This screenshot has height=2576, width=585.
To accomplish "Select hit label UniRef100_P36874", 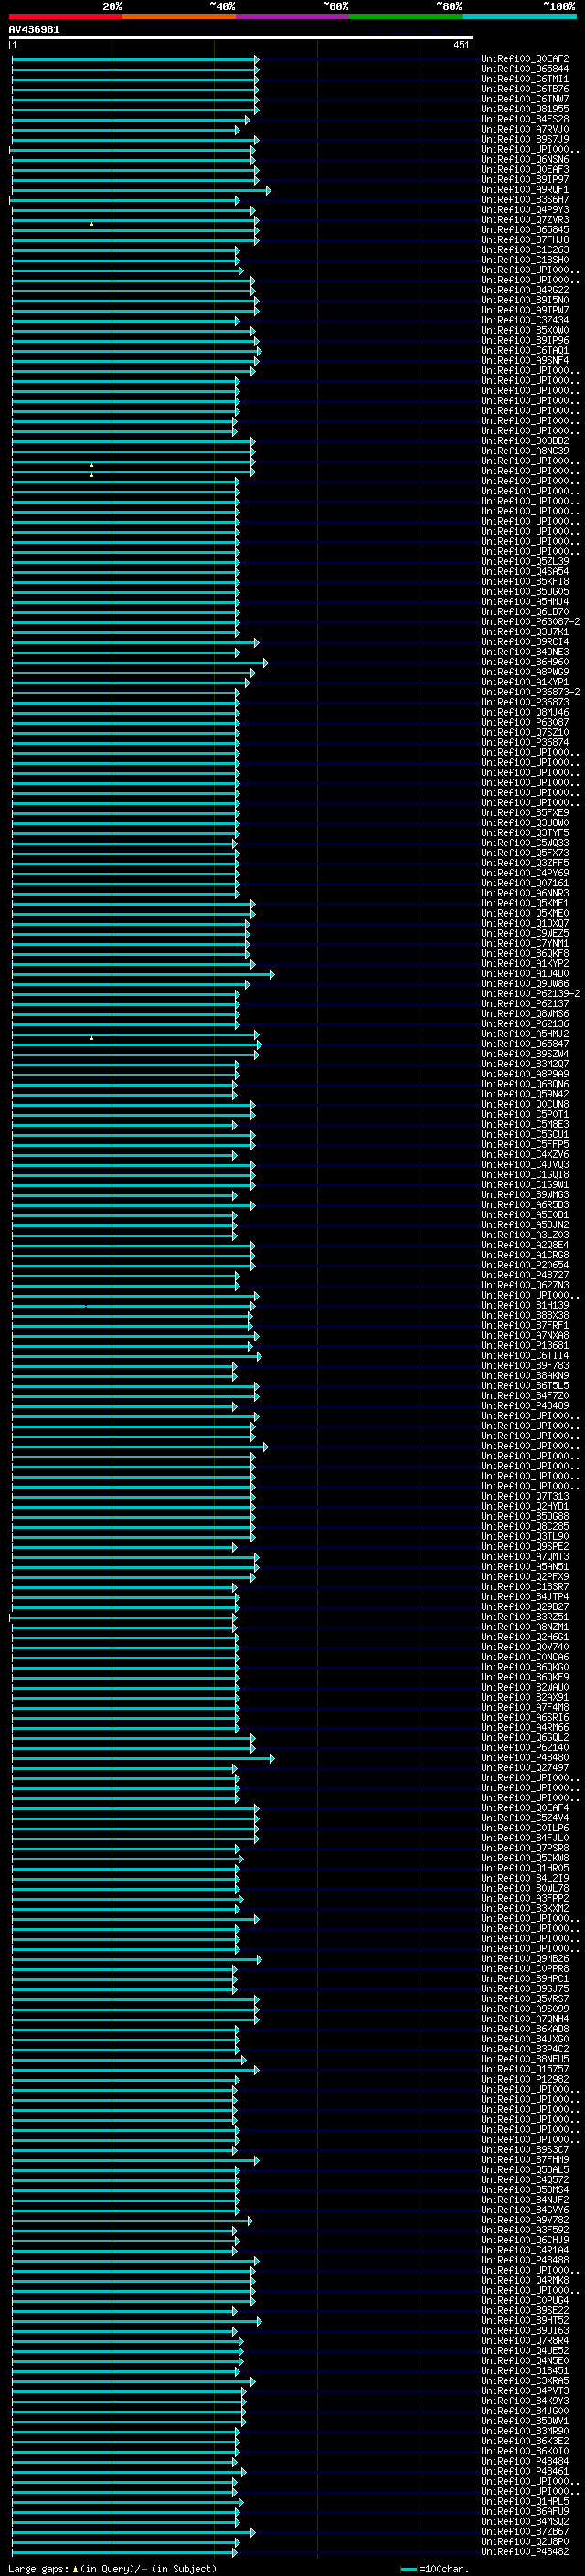I will 524,742.
